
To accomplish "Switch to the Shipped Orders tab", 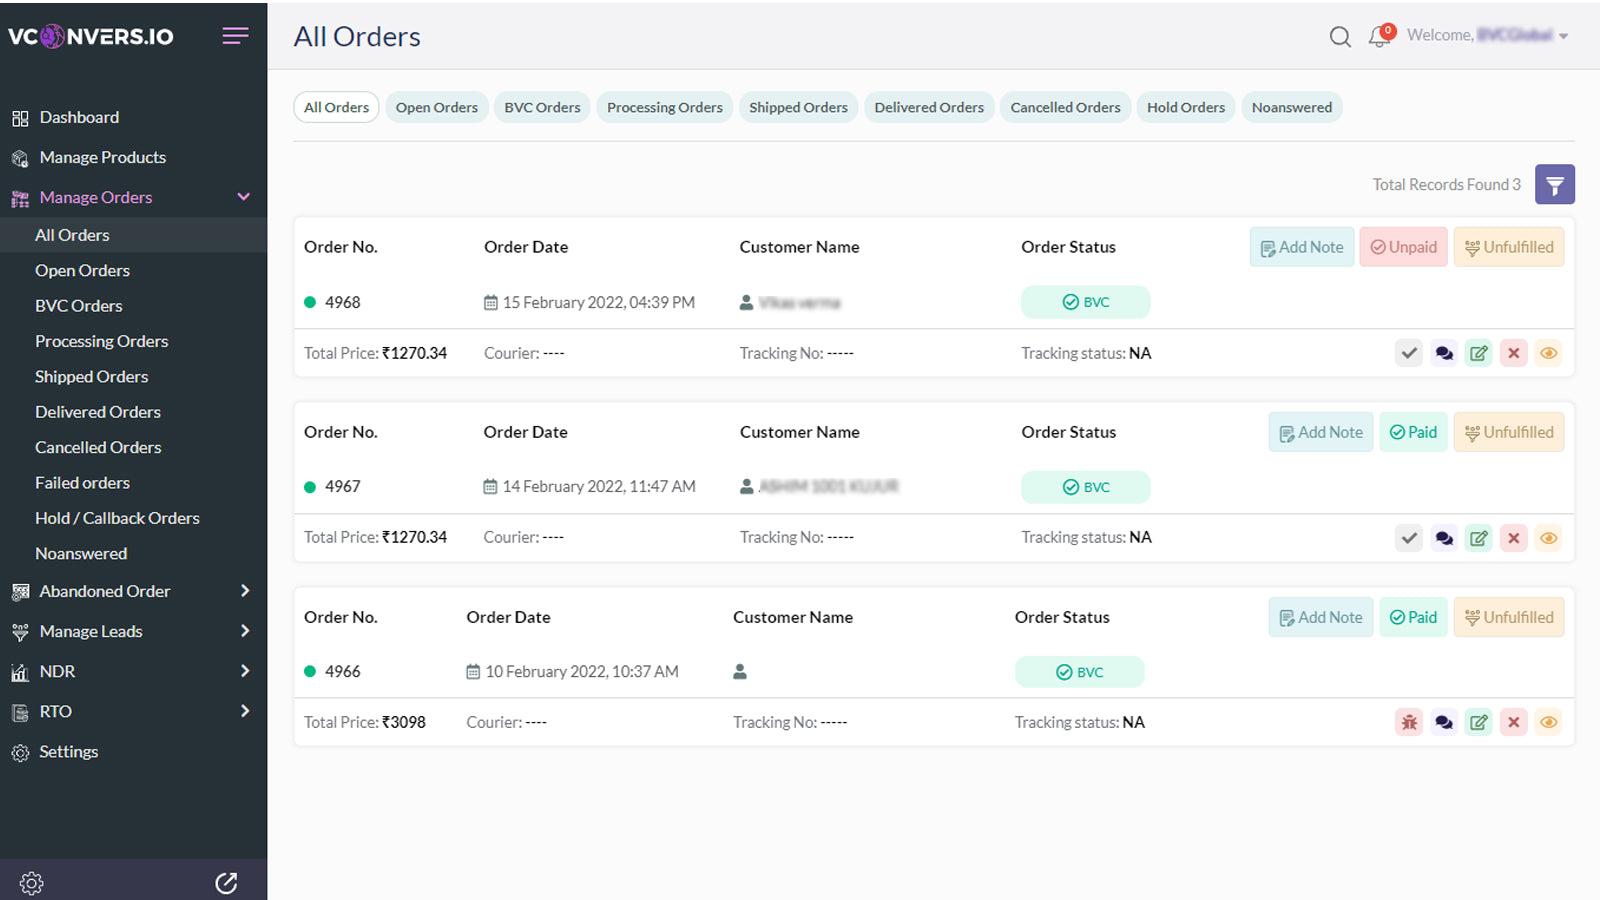I will coord(798,107).
